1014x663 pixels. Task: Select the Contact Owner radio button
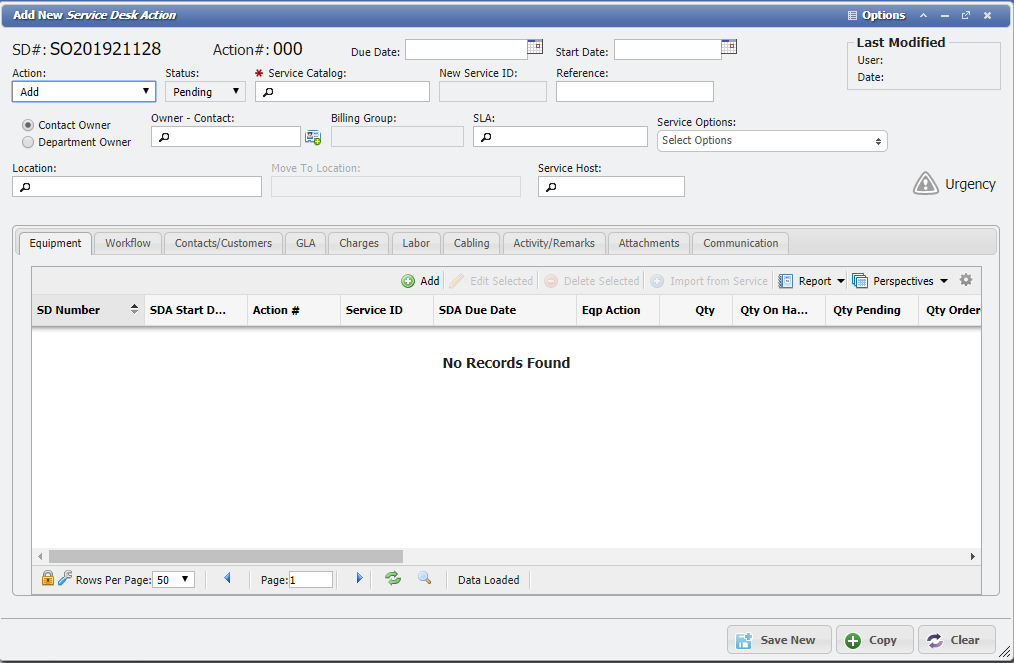28,125
